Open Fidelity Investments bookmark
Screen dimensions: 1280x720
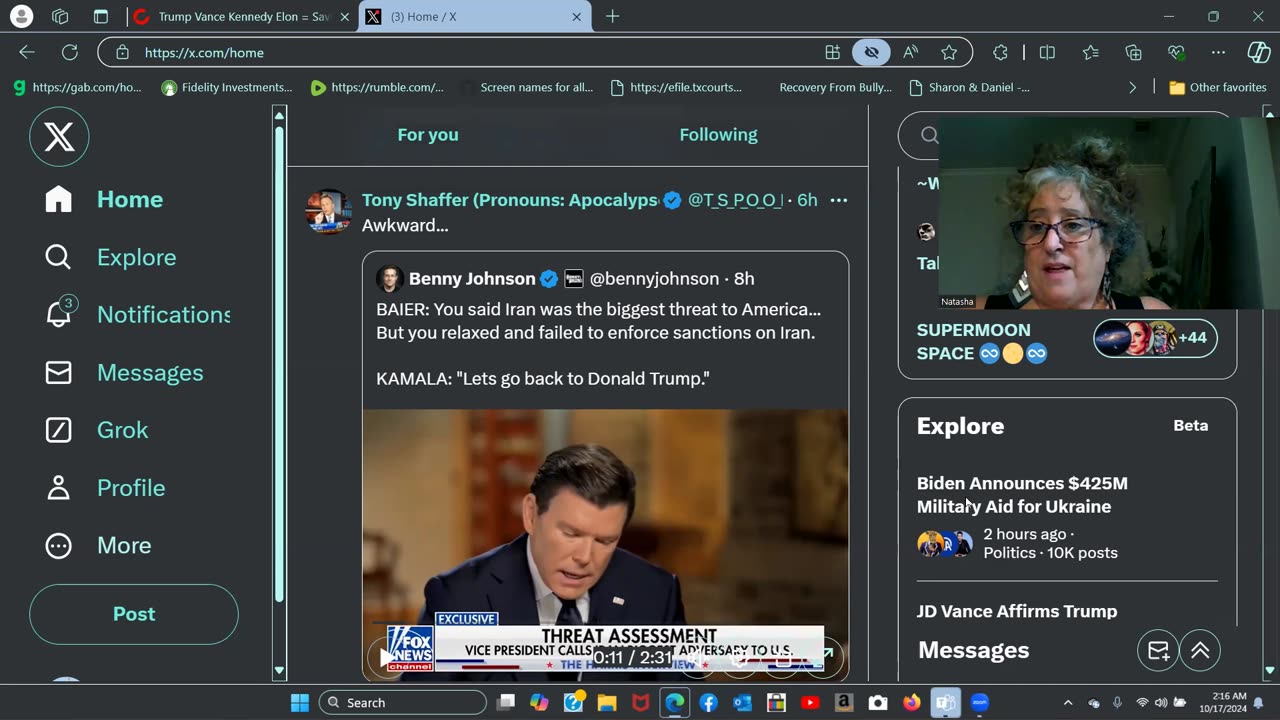point(227,87)
